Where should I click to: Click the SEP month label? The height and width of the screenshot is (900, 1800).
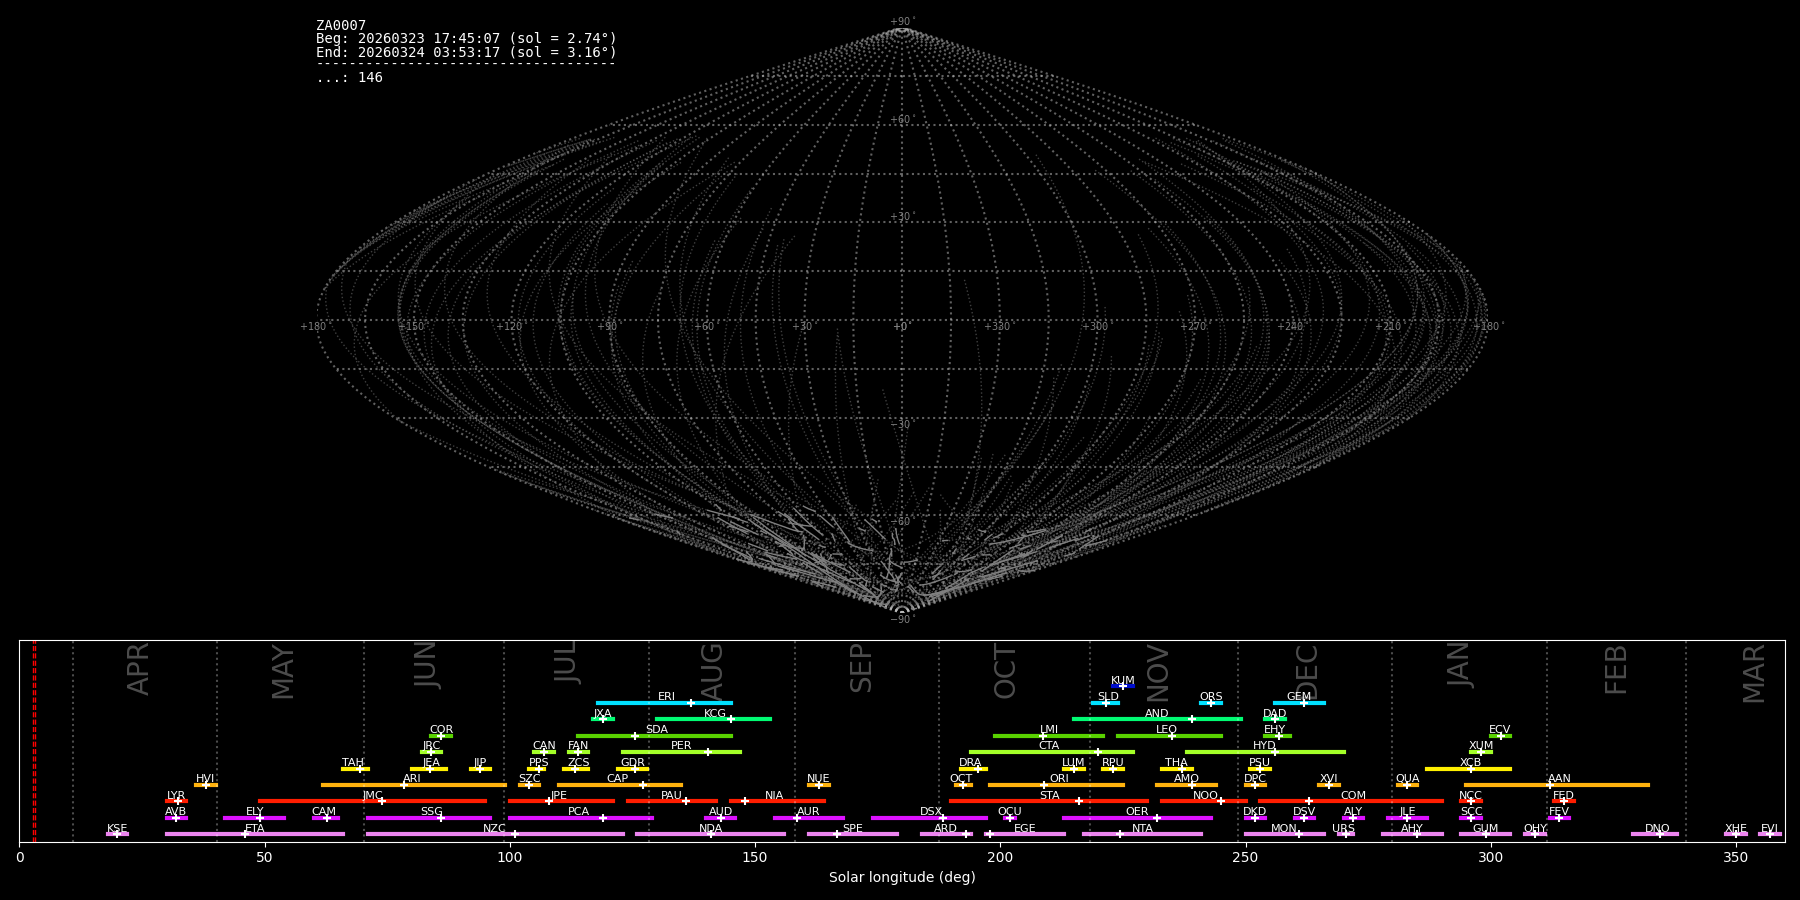(x=861, y=668)
